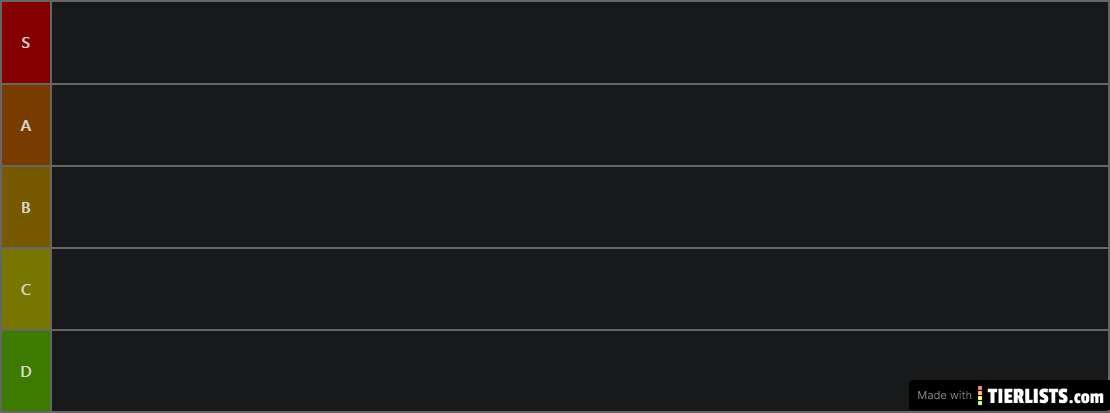Click the red S tier label
This screenshot has height=413, width=1110.
pyautogui.click(x=26, y=43)
